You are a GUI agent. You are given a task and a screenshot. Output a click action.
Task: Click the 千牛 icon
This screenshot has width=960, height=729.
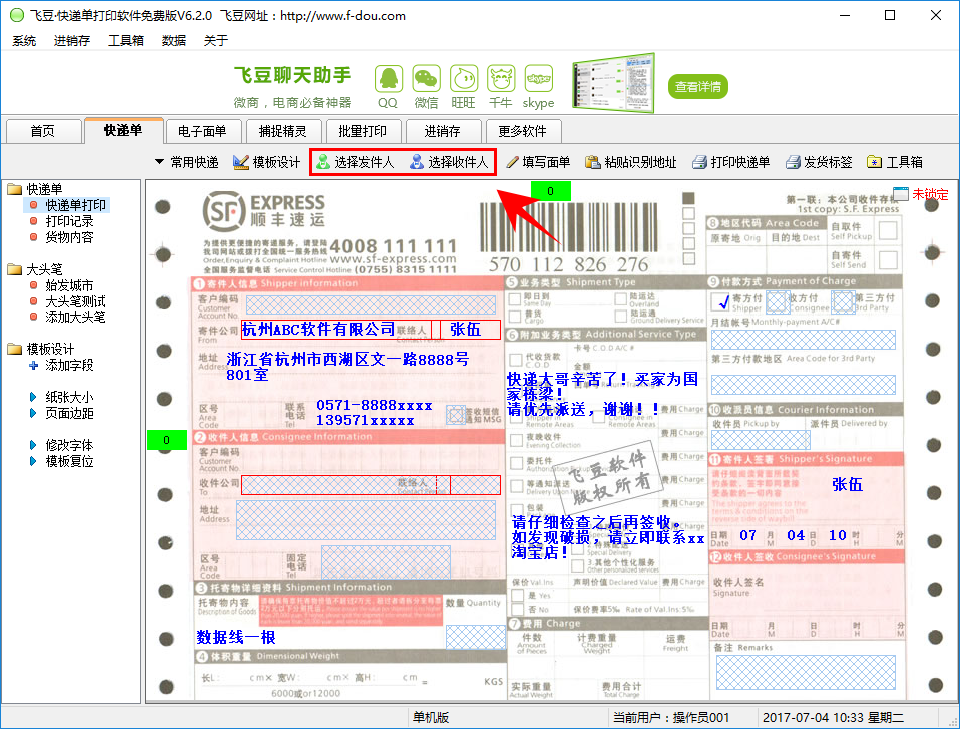(501, 80)
